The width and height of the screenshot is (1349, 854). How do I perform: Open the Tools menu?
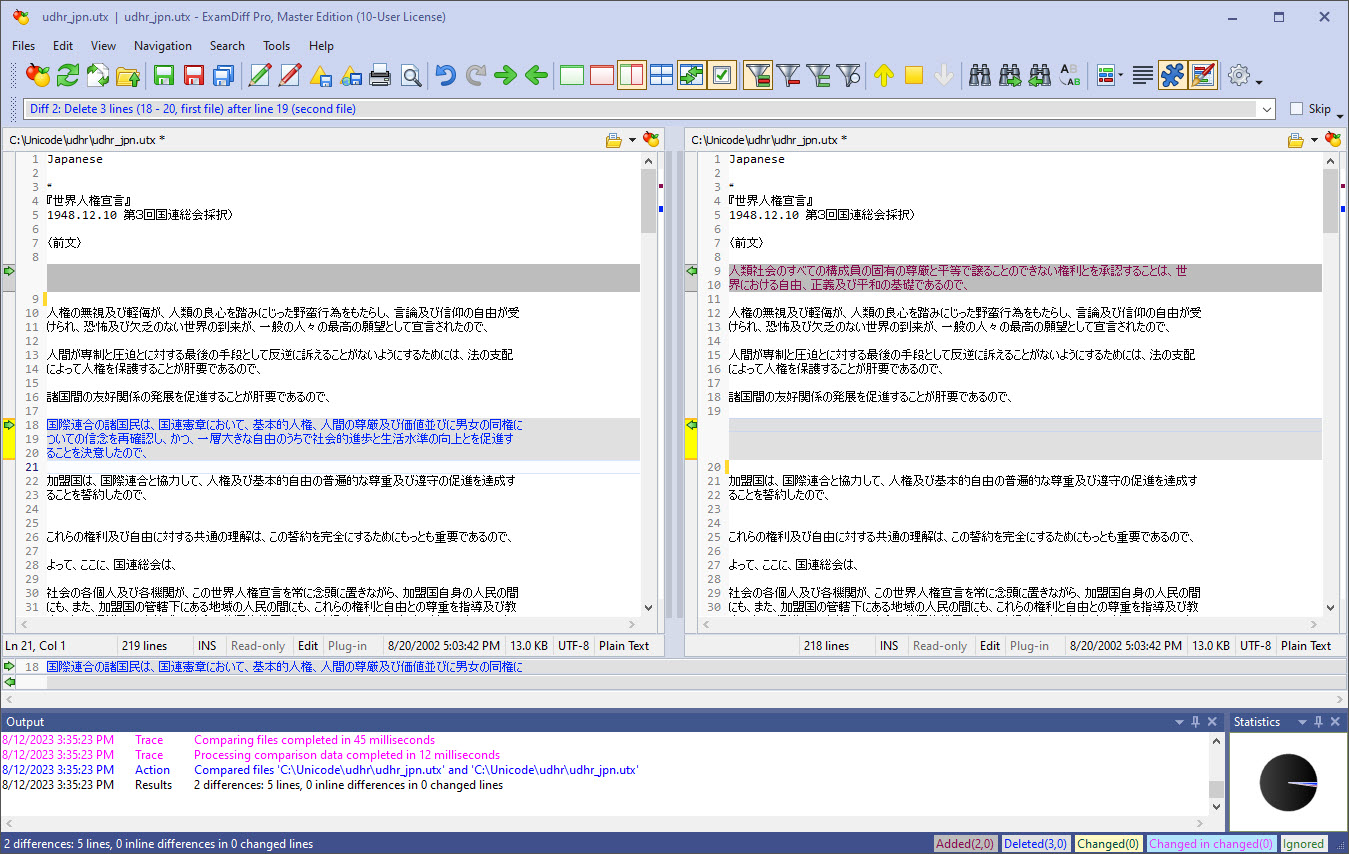coord(276,45)
